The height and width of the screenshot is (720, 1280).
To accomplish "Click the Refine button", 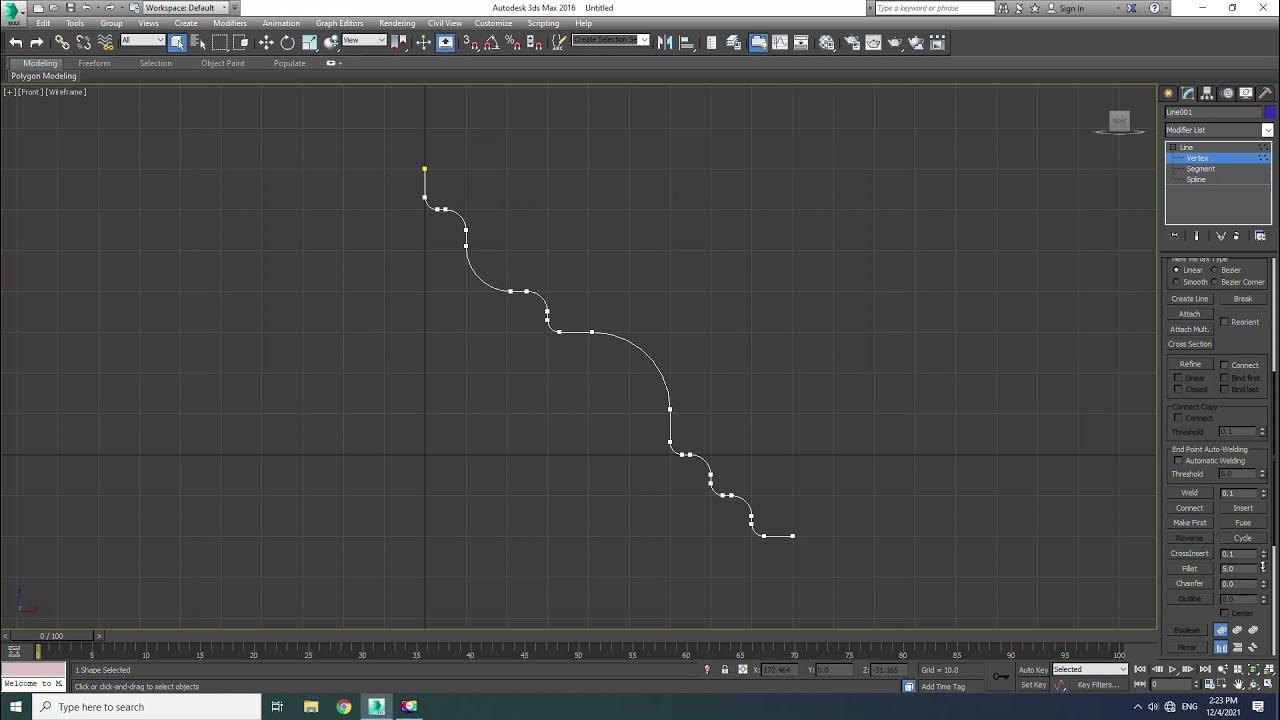I will pyautogui.click(x=1190, y=364).
